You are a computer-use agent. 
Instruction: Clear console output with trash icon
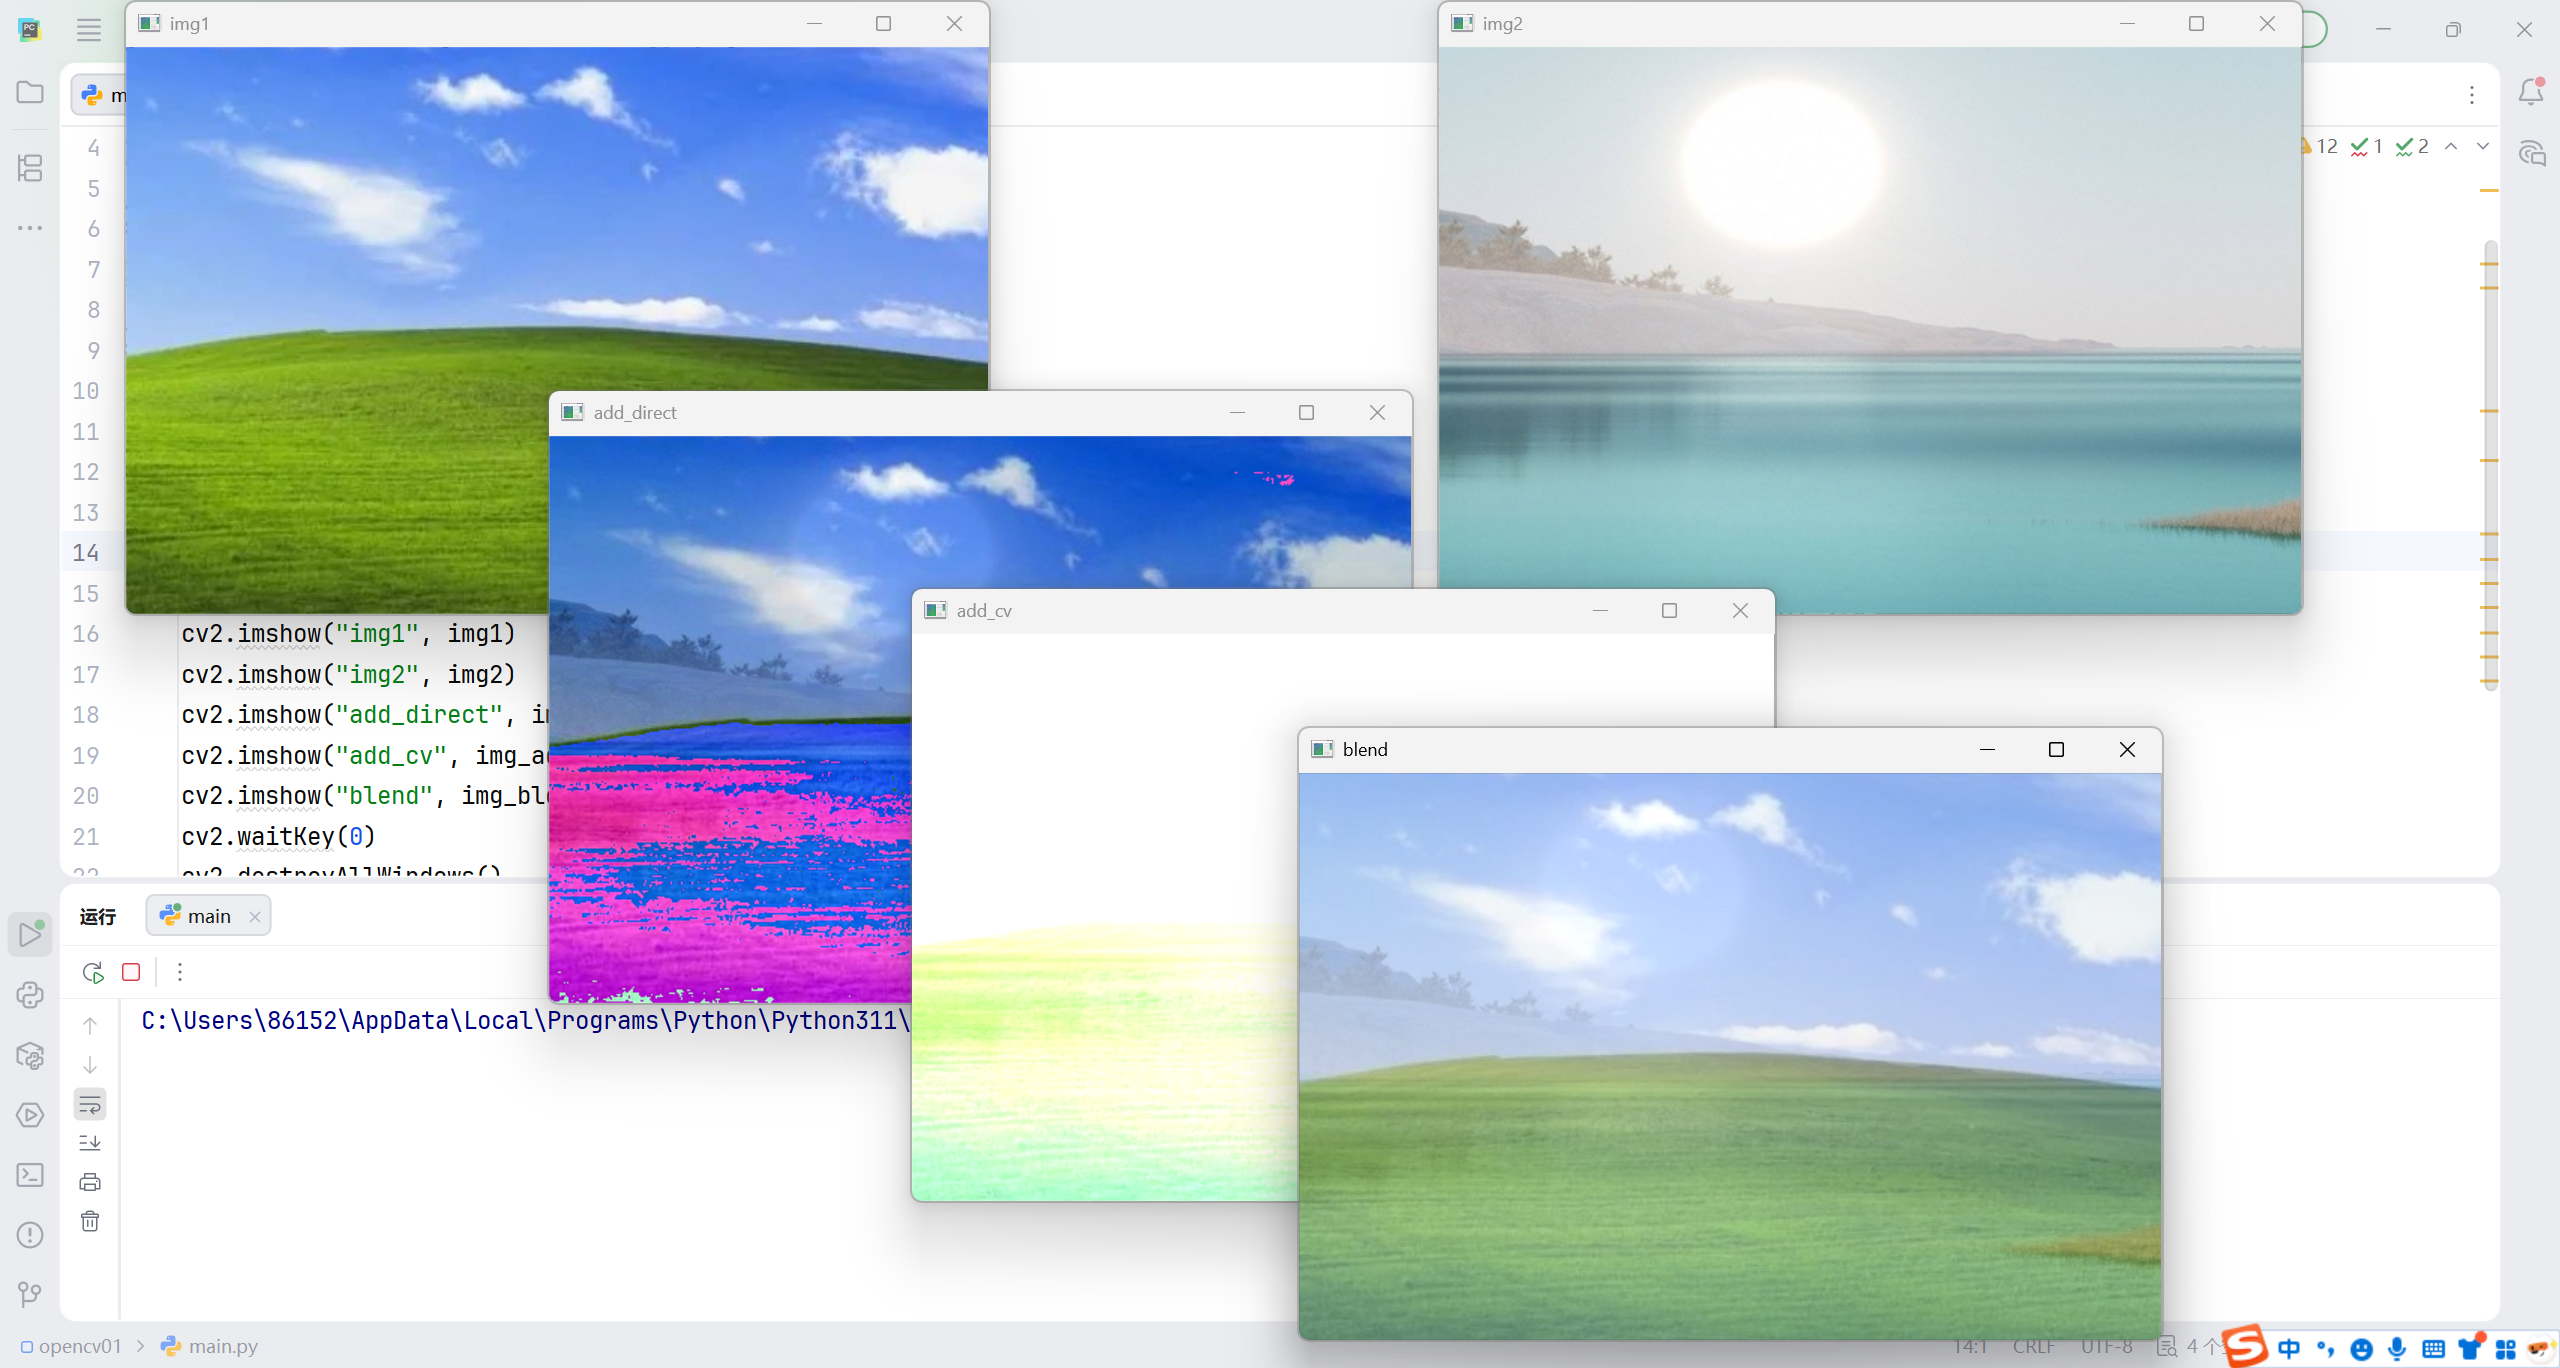(90, 1221)
